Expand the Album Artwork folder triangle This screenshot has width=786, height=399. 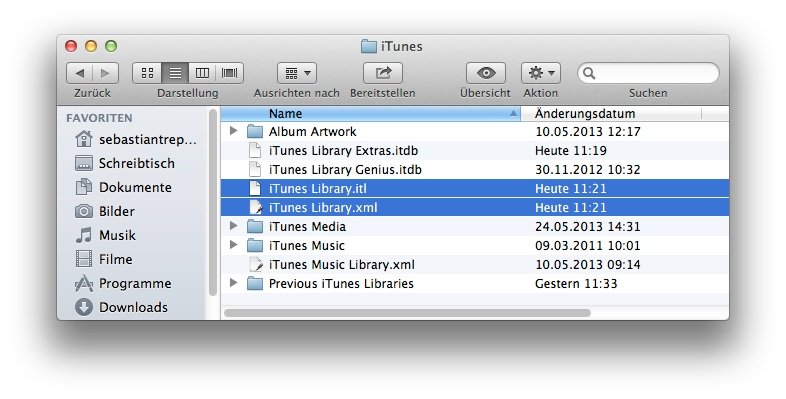tap(233, 131)
